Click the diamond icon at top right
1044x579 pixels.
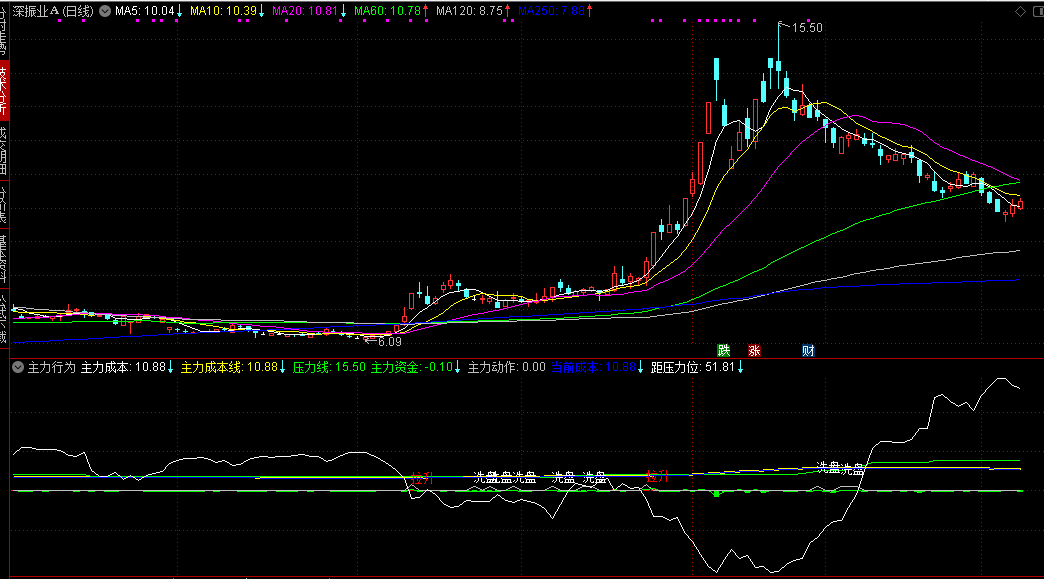coord(1020,11)
